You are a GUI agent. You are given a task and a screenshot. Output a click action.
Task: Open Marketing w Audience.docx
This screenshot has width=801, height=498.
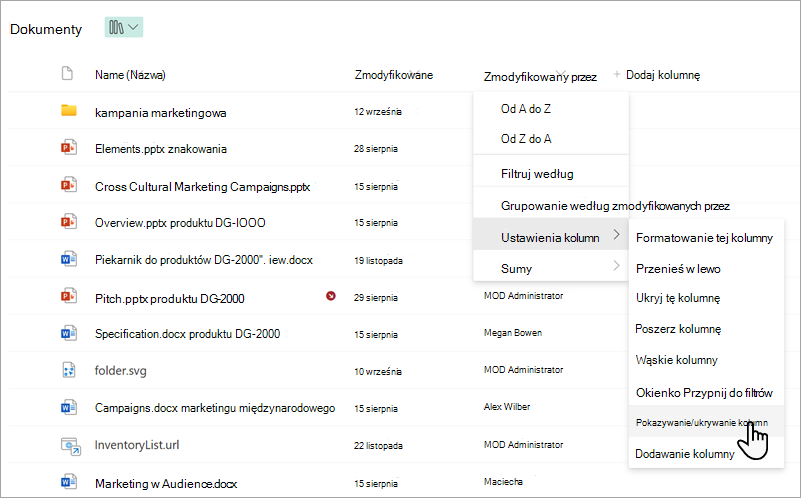coord(166,484)
